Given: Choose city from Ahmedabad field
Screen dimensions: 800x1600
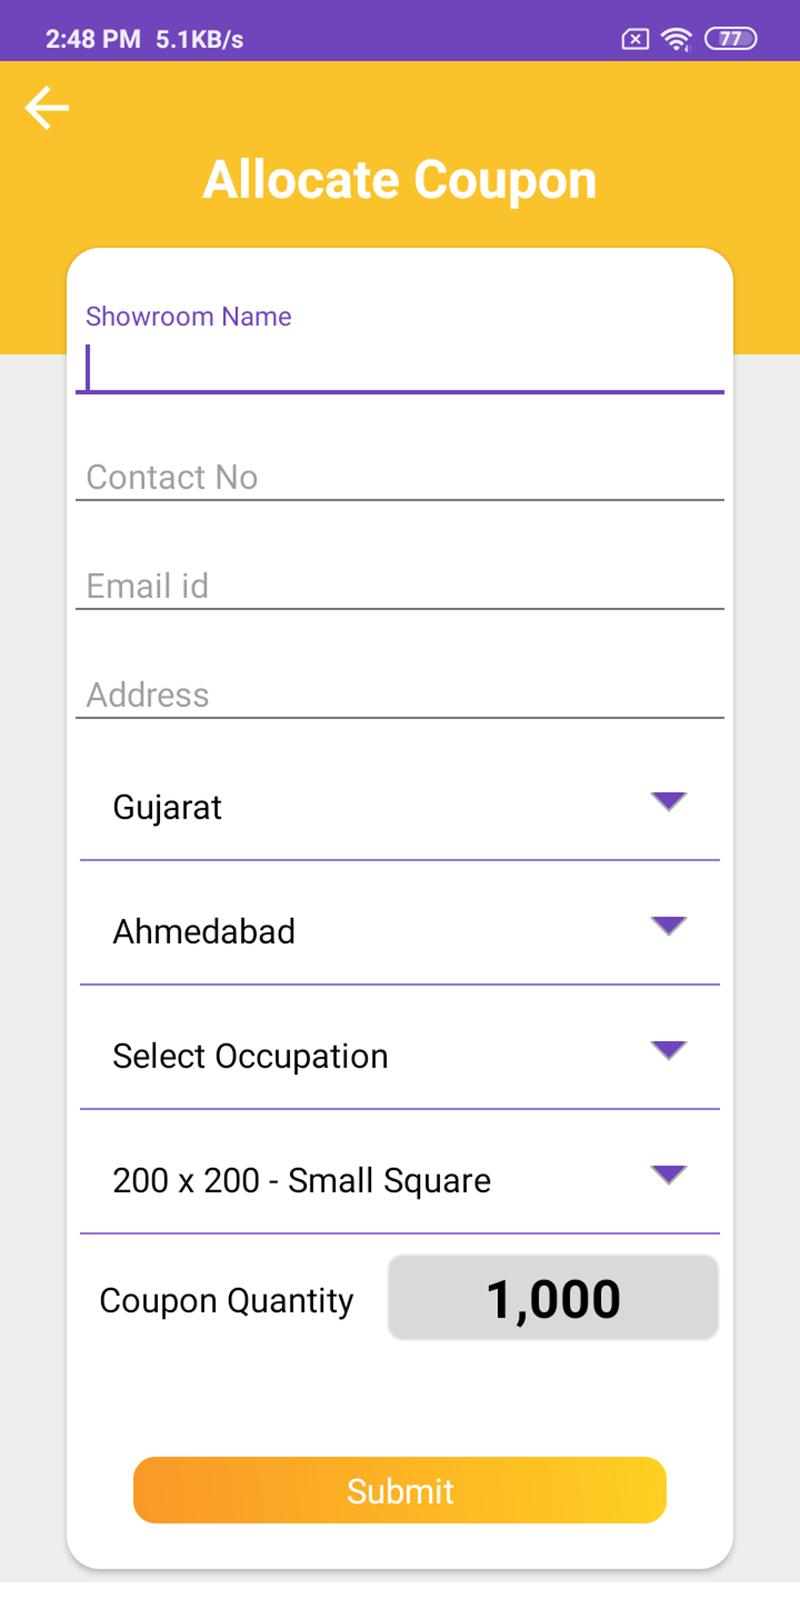Looking at the screenshot, I should pos(400,931).
